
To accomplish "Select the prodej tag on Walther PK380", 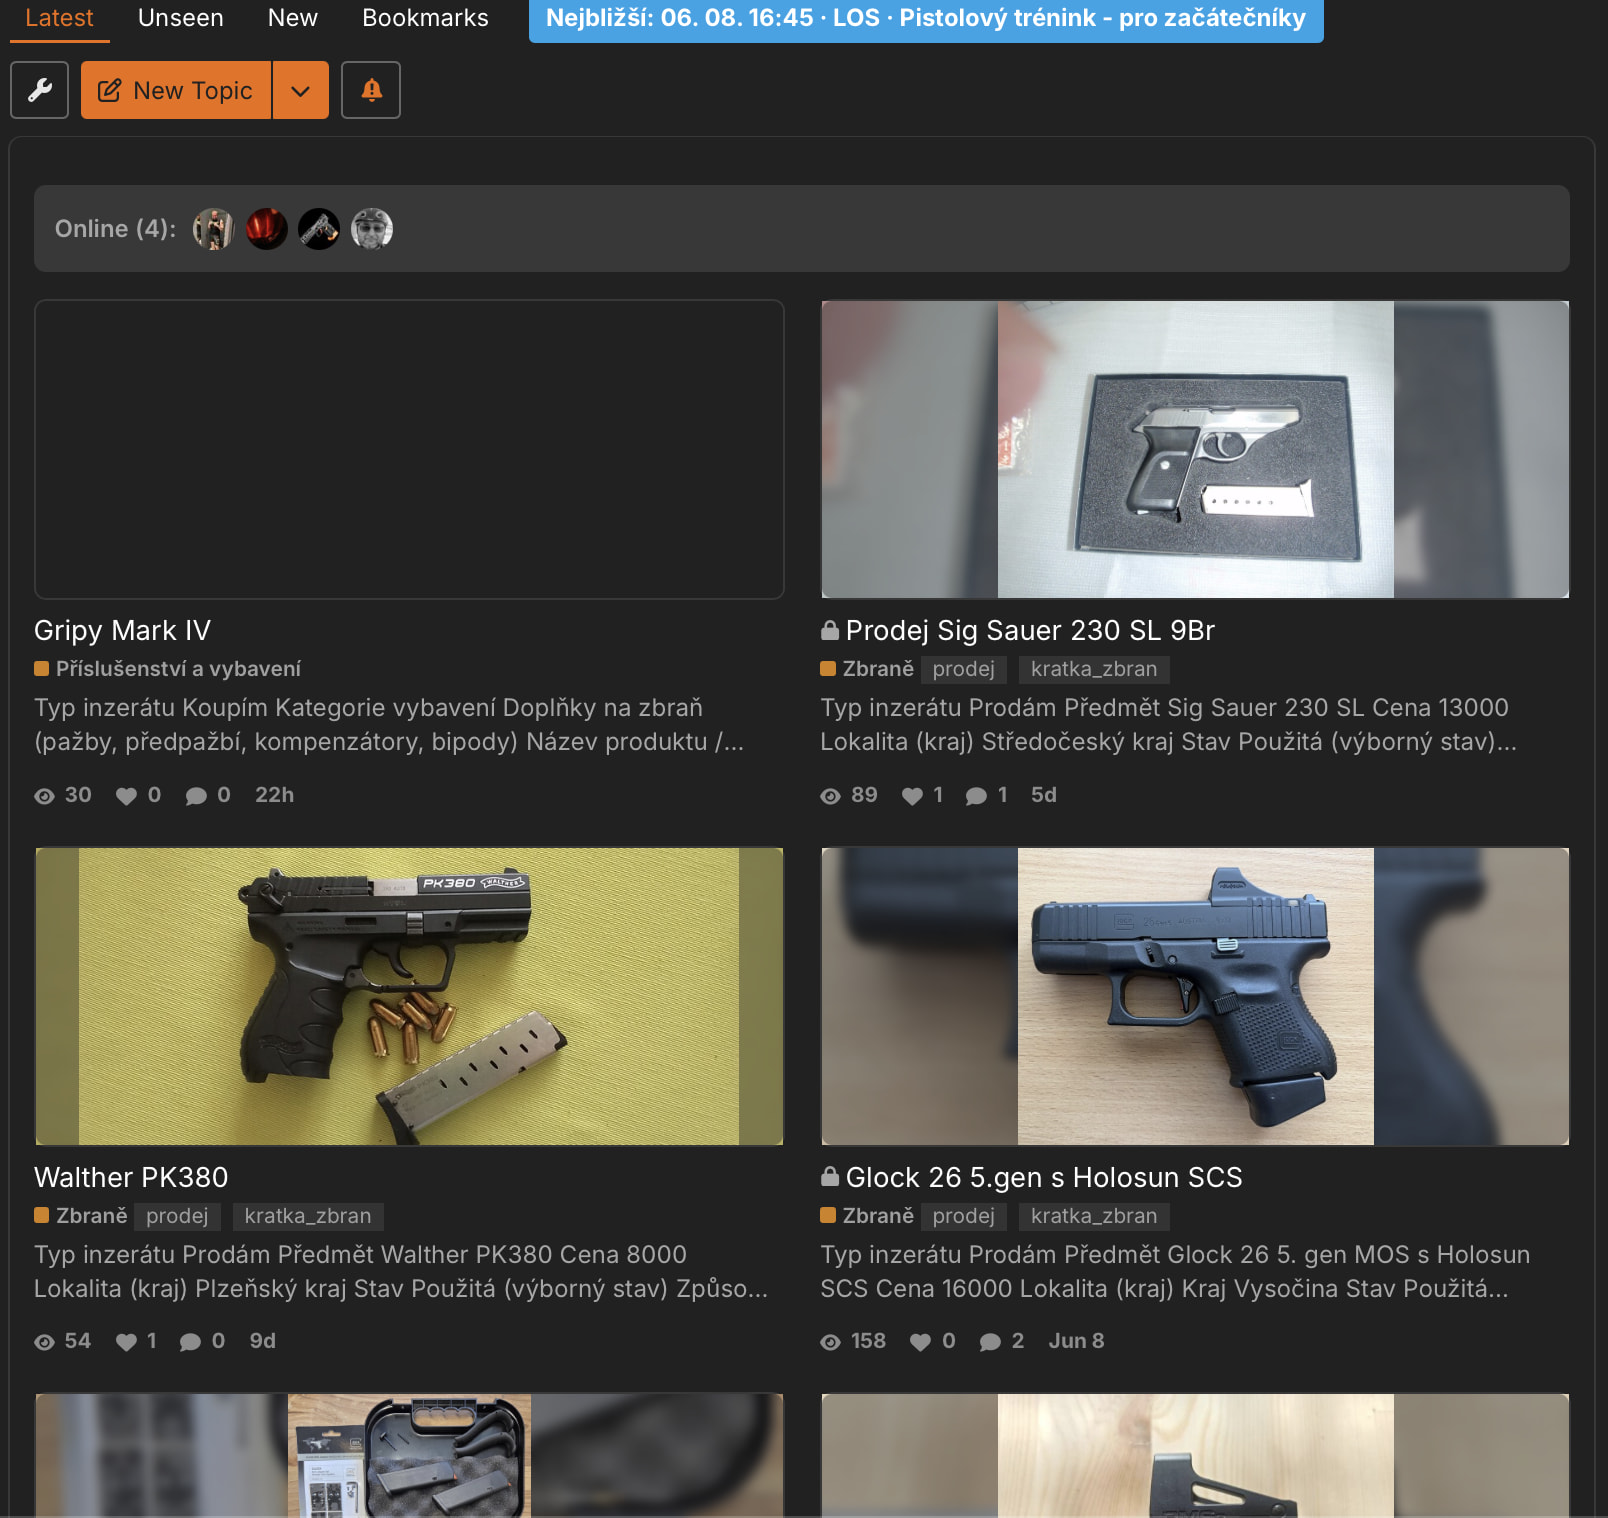I will [x=177, y=1216].
